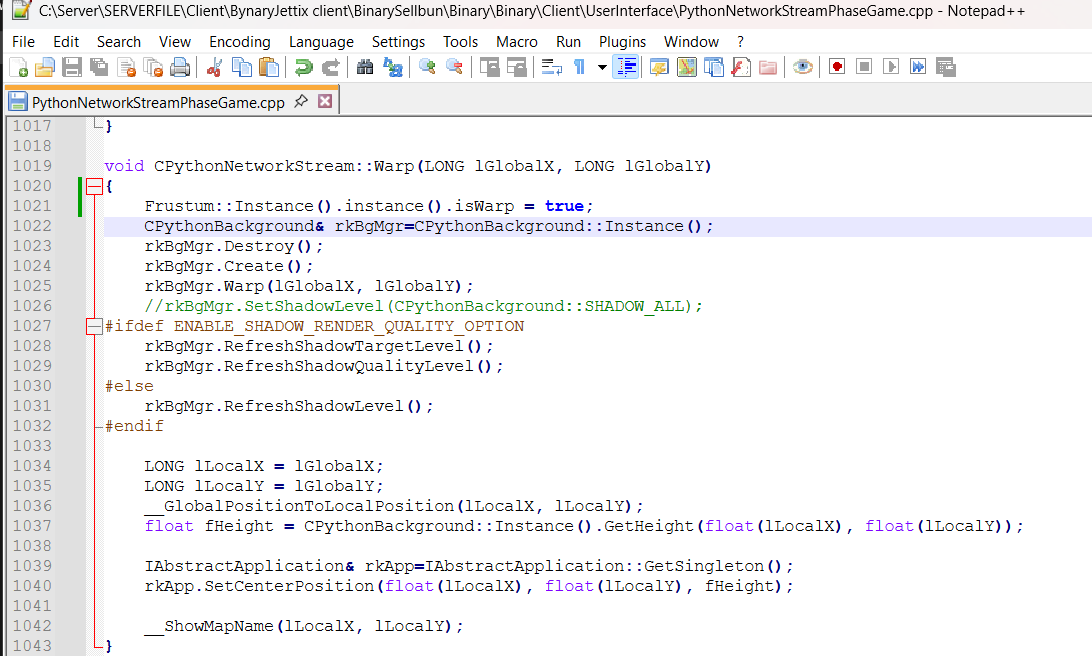
Task: Open the user defined language dialog
Action: pos(659,68)
